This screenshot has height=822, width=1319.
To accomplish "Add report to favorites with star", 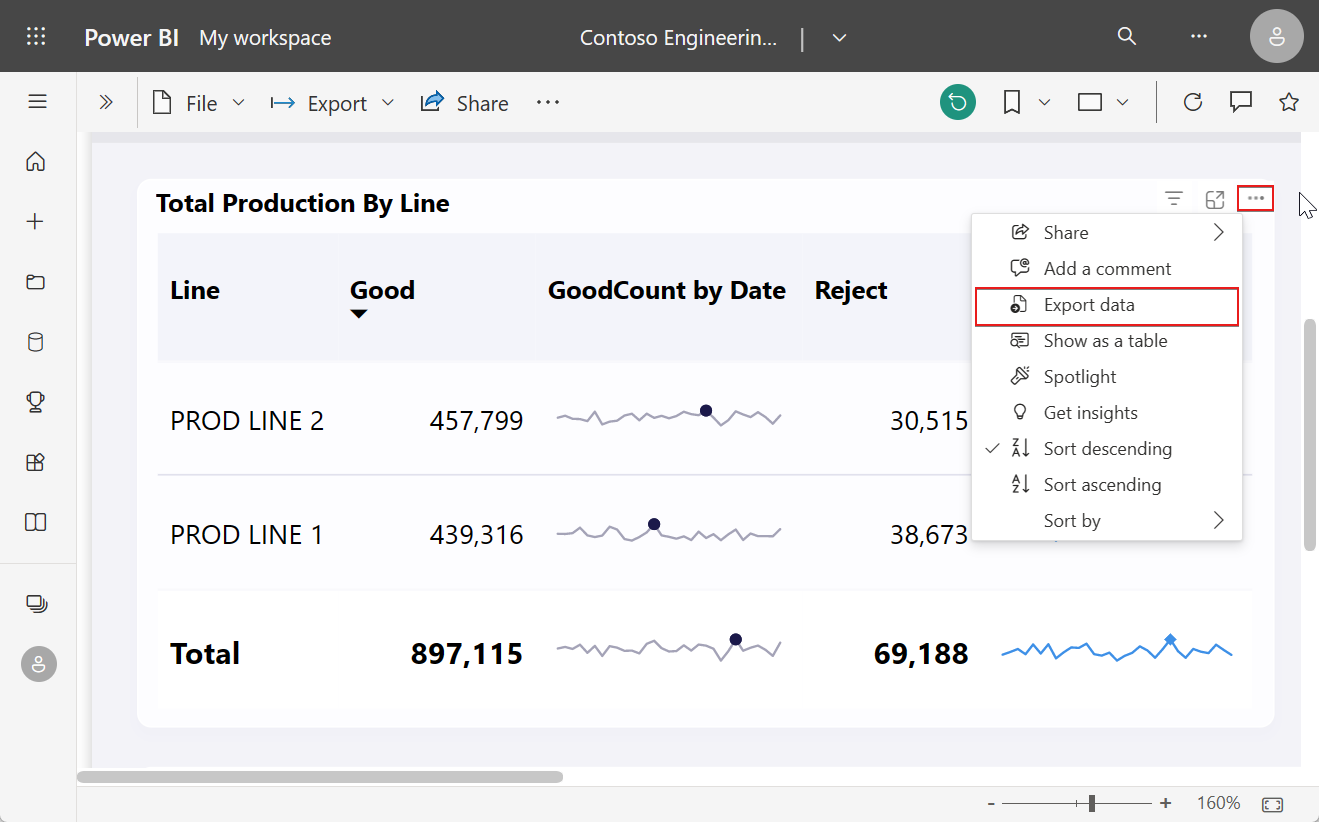I will pyautogui.click(x=1289, y=103).
